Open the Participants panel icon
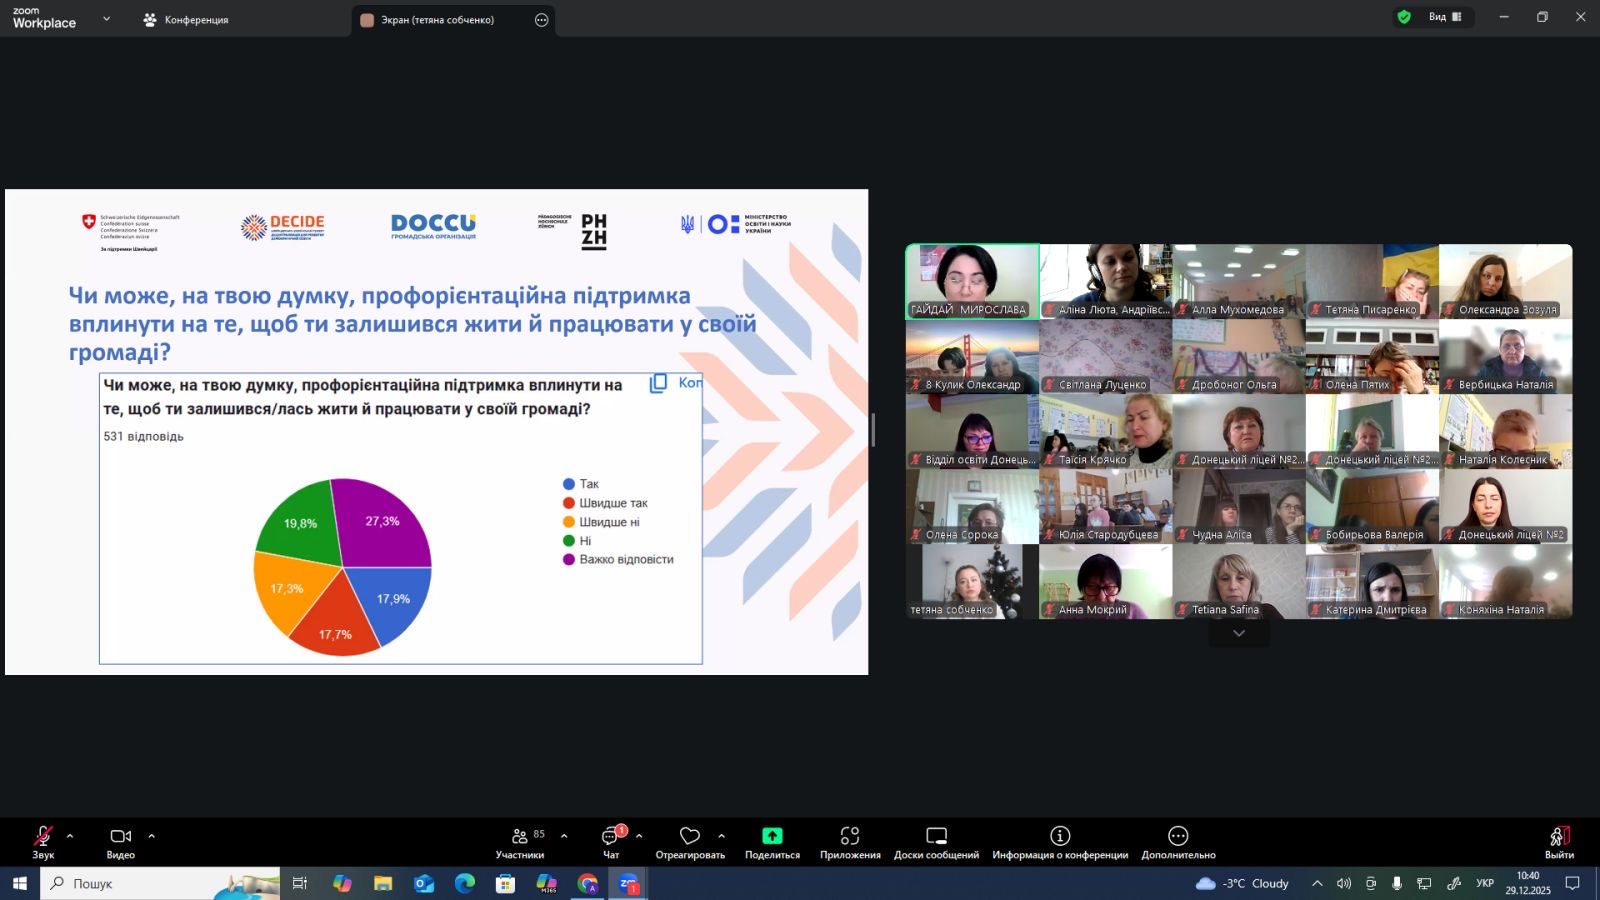The height and width of the screenshot is (900, 1600). (520, 836)
